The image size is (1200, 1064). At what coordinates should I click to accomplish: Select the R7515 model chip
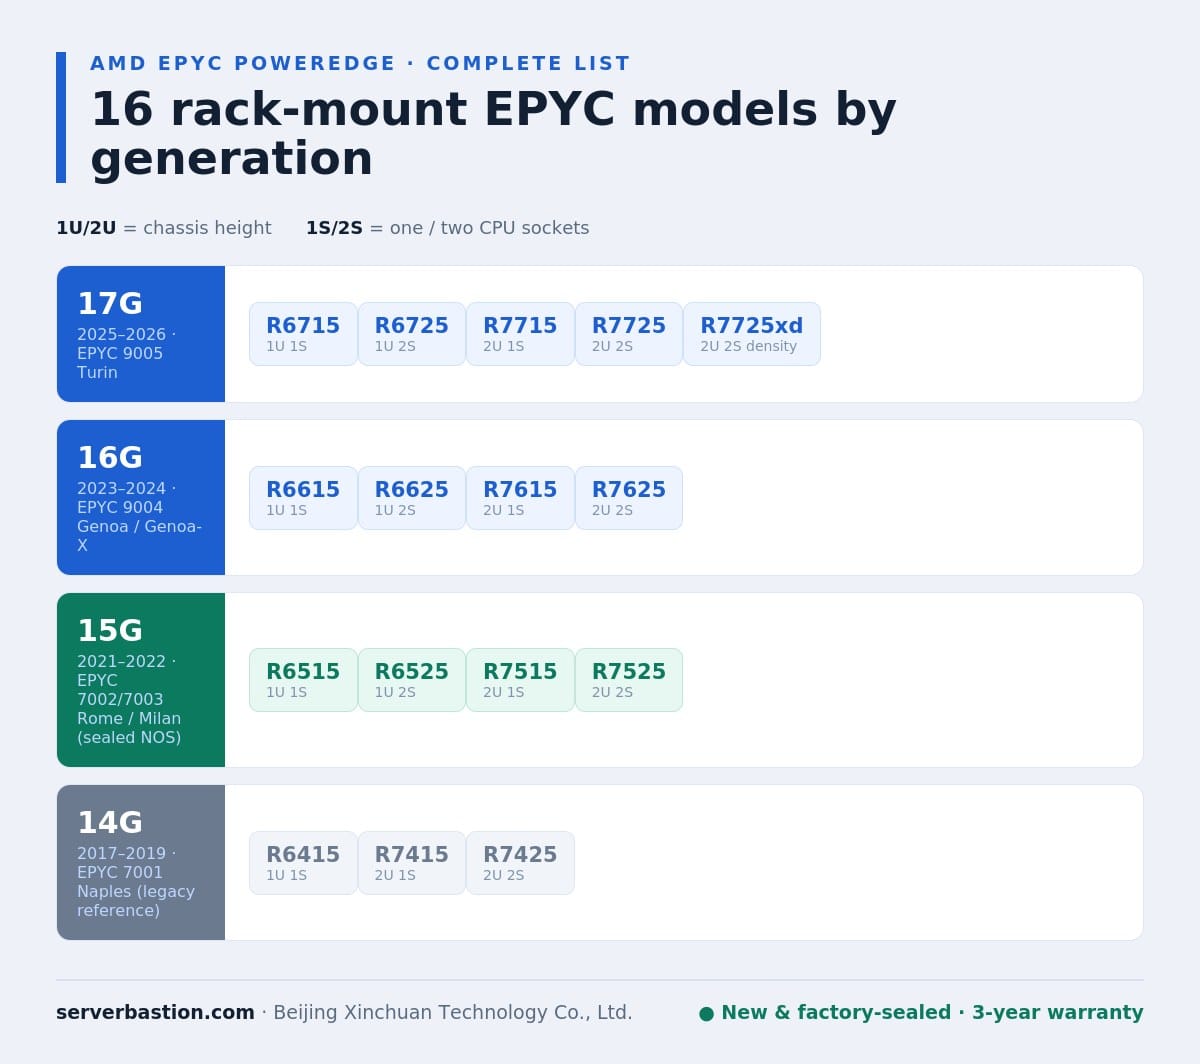click(520, 680)
